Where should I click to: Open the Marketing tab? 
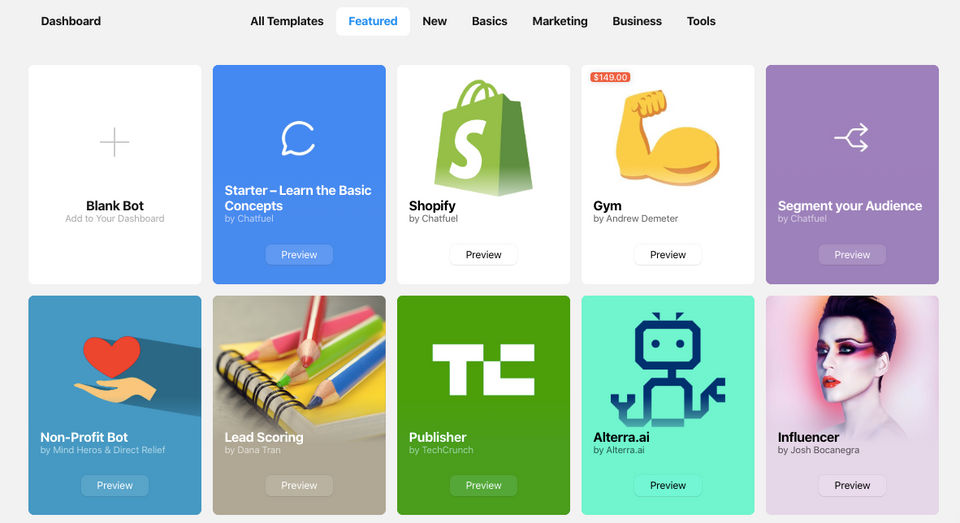point(560,21)
